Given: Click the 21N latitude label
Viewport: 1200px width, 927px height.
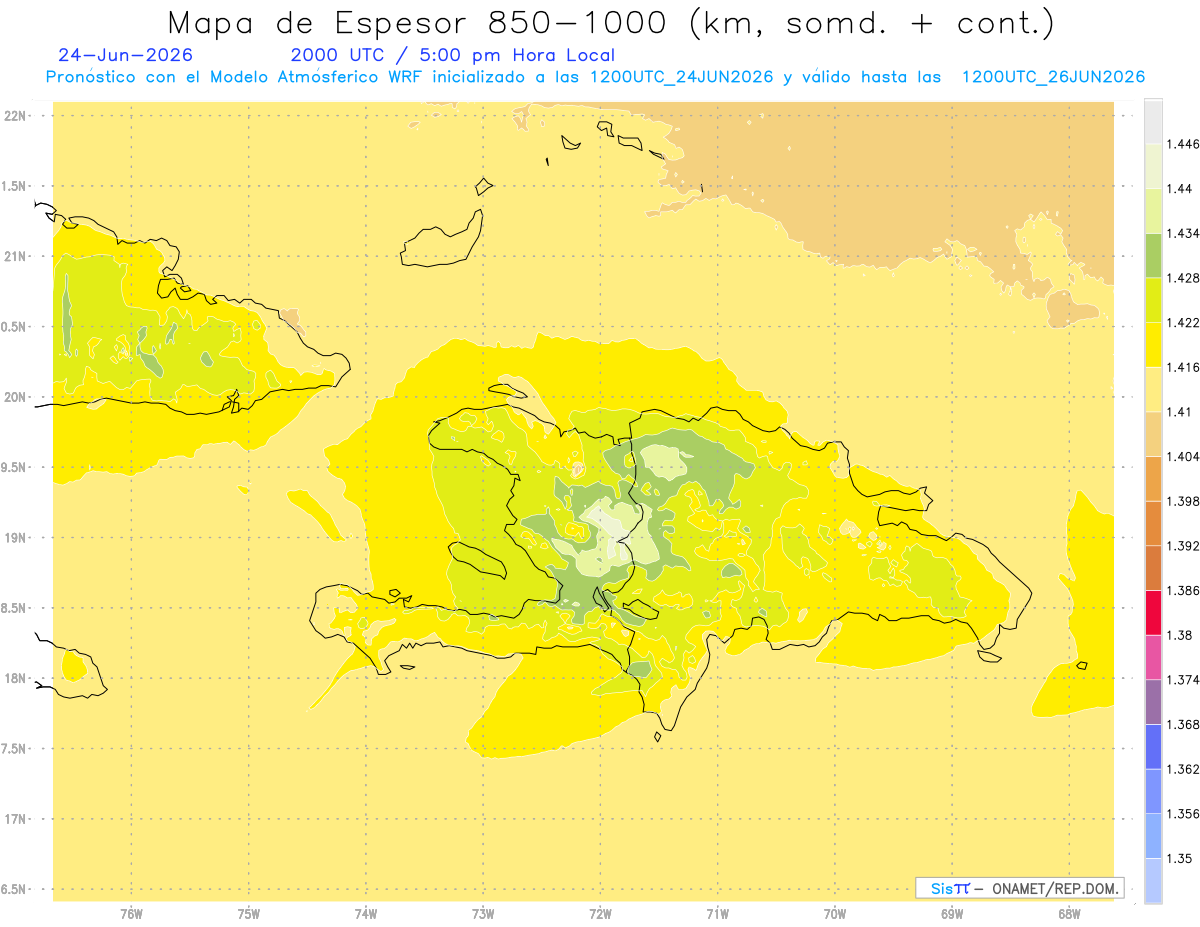Looking at the screenshot, I should click(x=16, y=257).
